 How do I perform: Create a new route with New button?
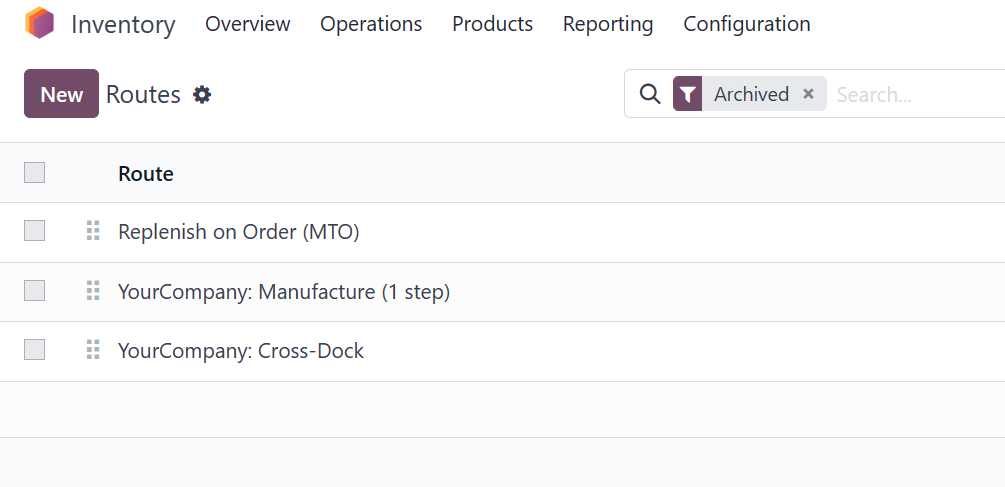pyautogui.click(x=62, y=94)
